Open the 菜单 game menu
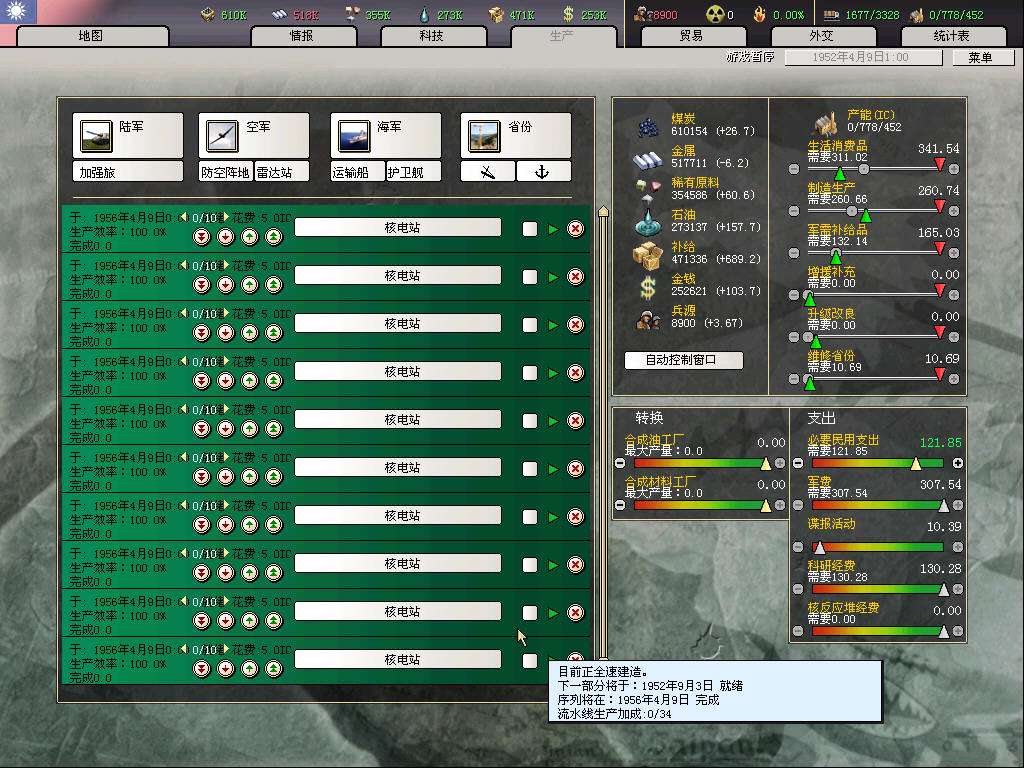The height and width of the screenshot is (768, 1024). [983, 57]
